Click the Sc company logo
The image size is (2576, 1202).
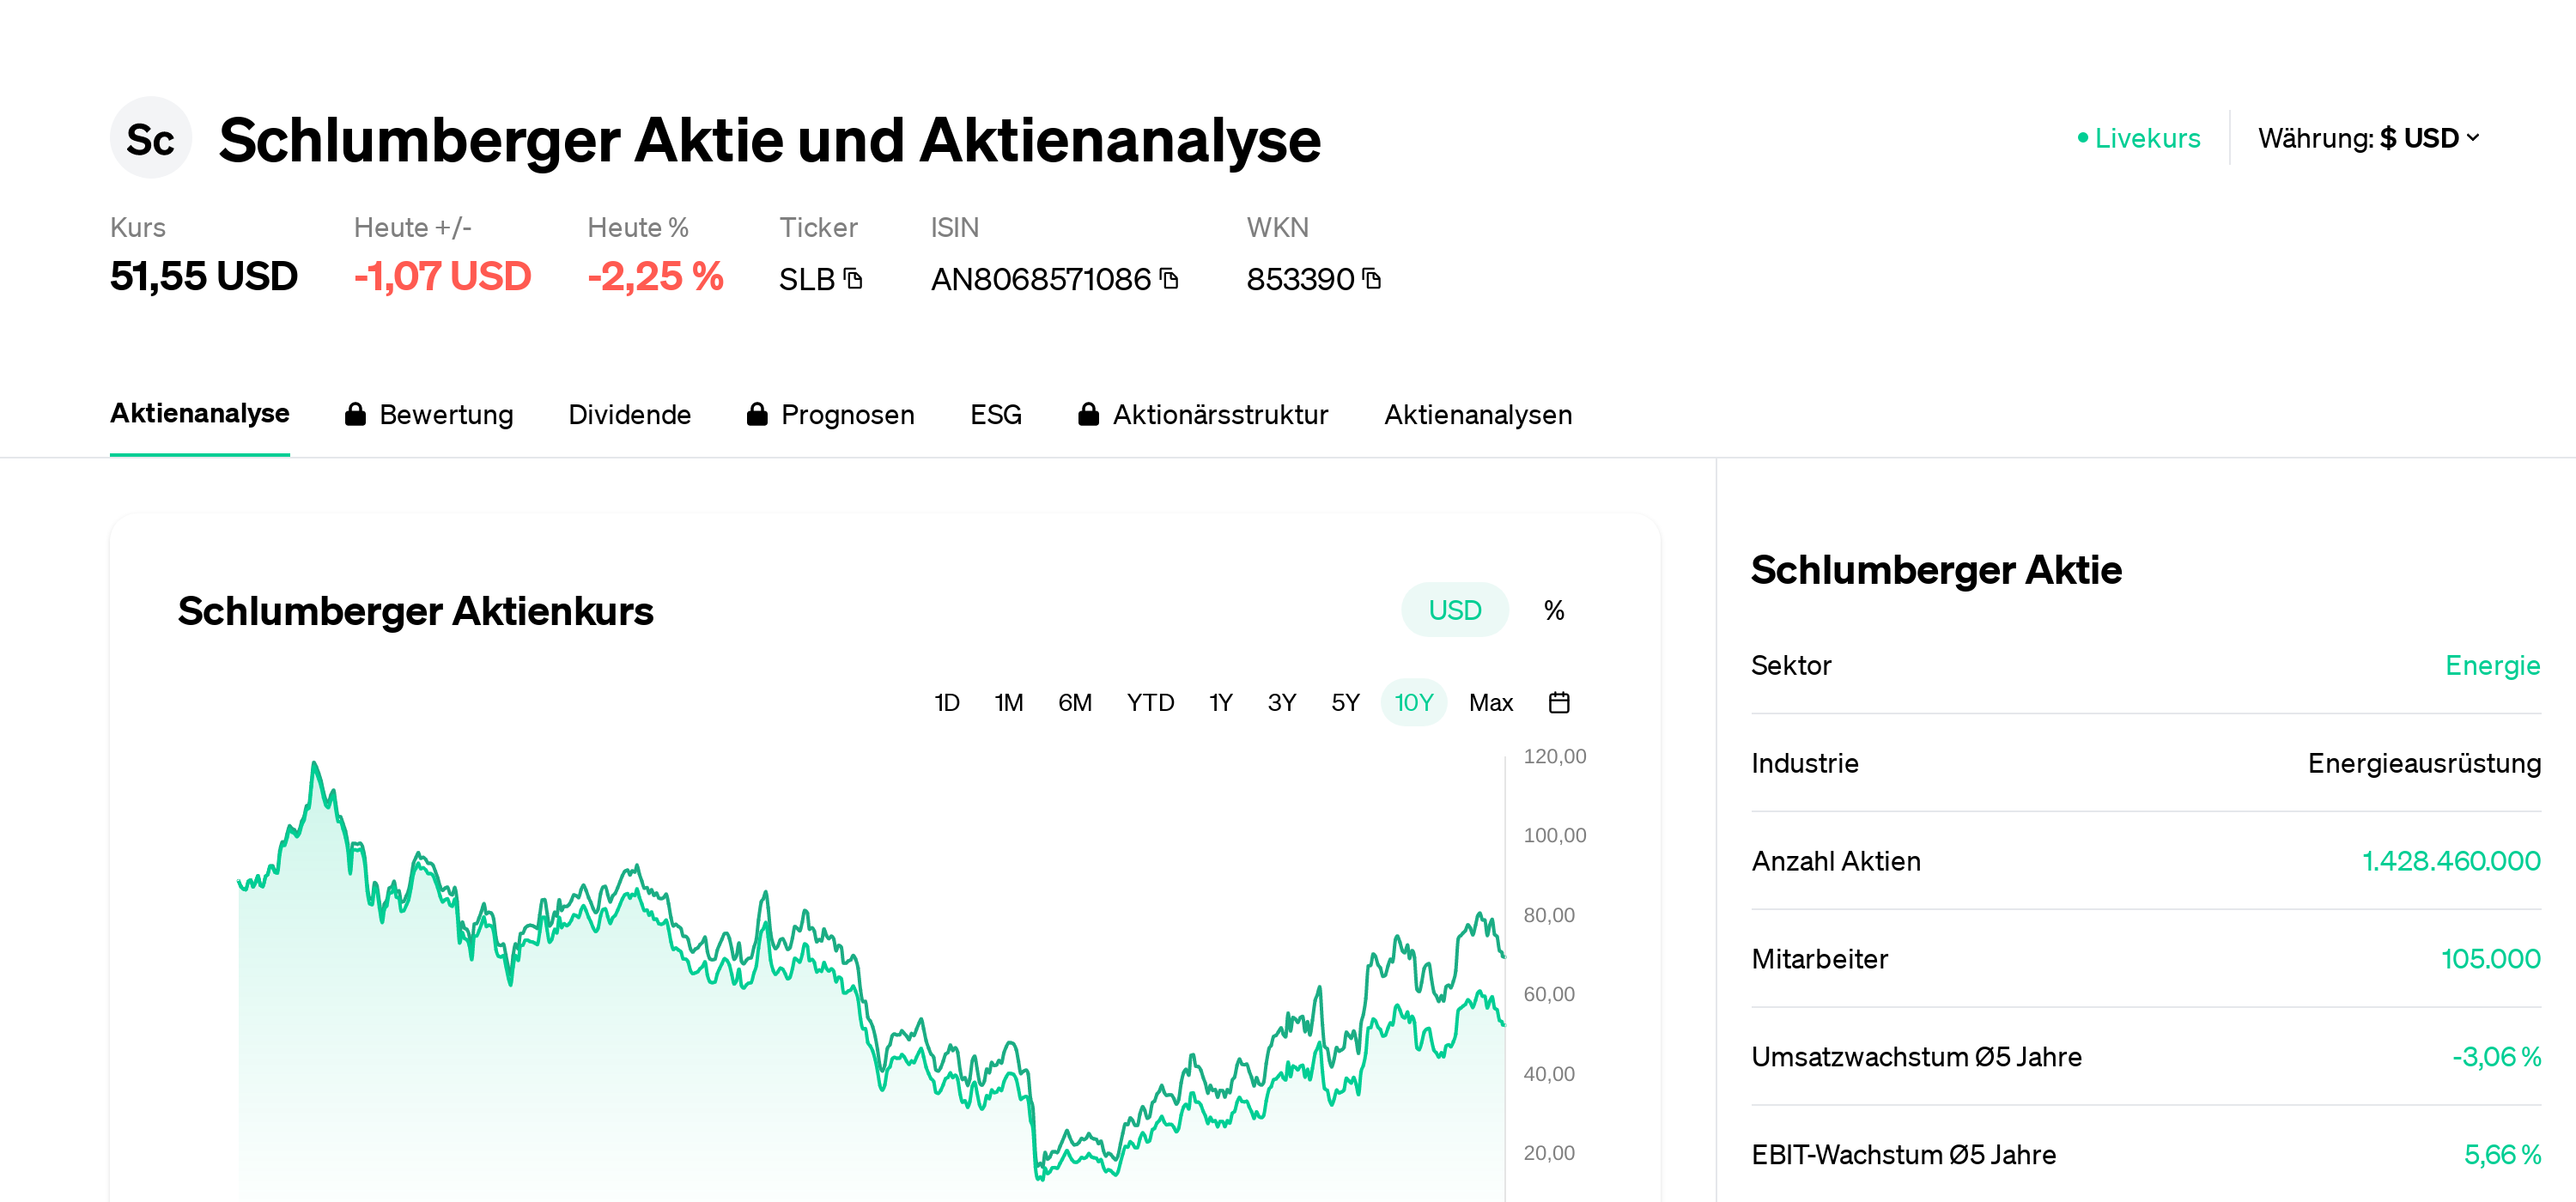coord(150,138)
